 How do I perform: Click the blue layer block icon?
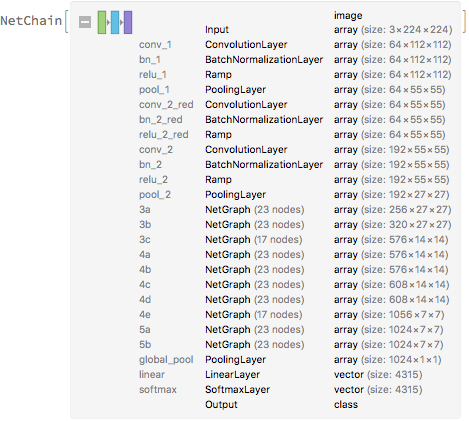click(115, 22)
